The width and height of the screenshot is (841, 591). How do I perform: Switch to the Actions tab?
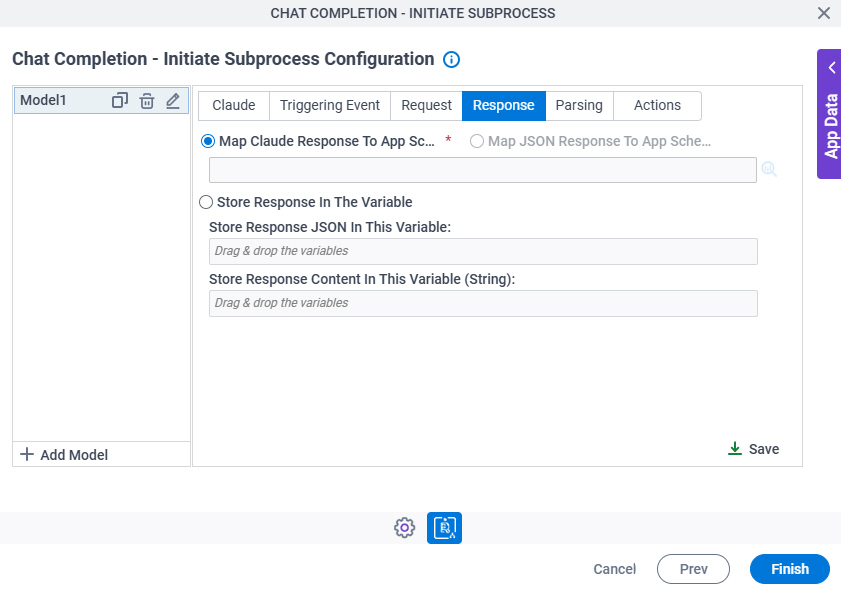click(657, 106)
